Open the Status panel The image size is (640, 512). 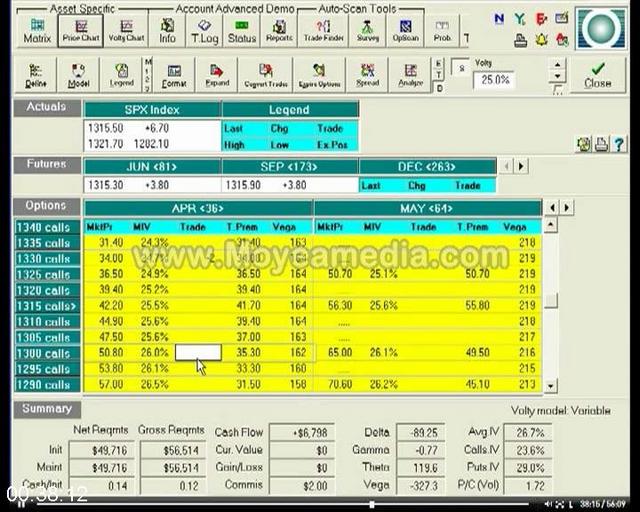click(242, 31)
